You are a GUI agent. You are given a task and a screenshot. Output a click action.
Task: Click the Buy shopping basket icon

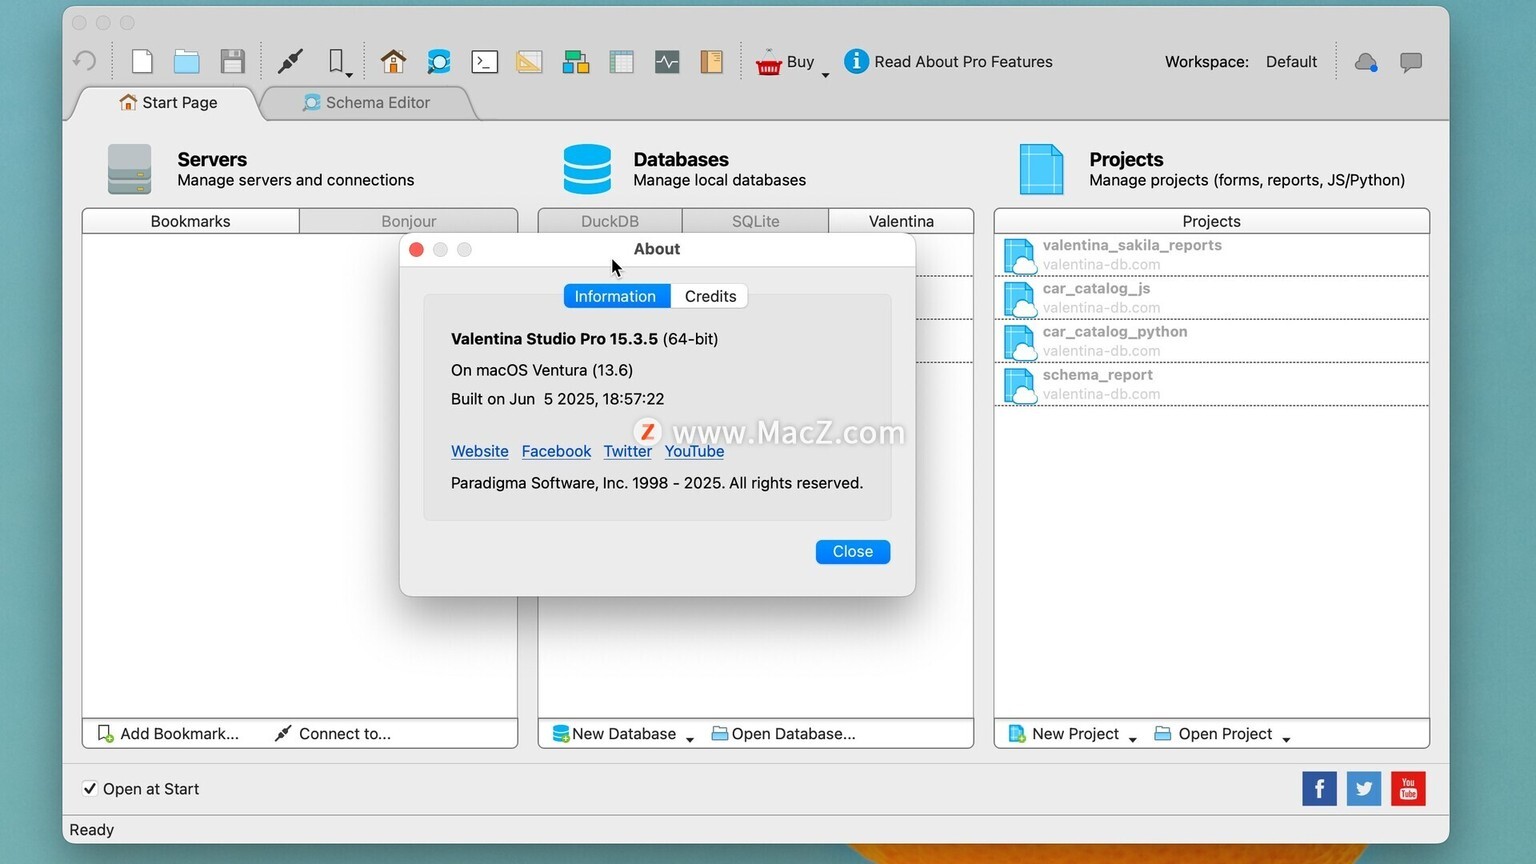768,62
